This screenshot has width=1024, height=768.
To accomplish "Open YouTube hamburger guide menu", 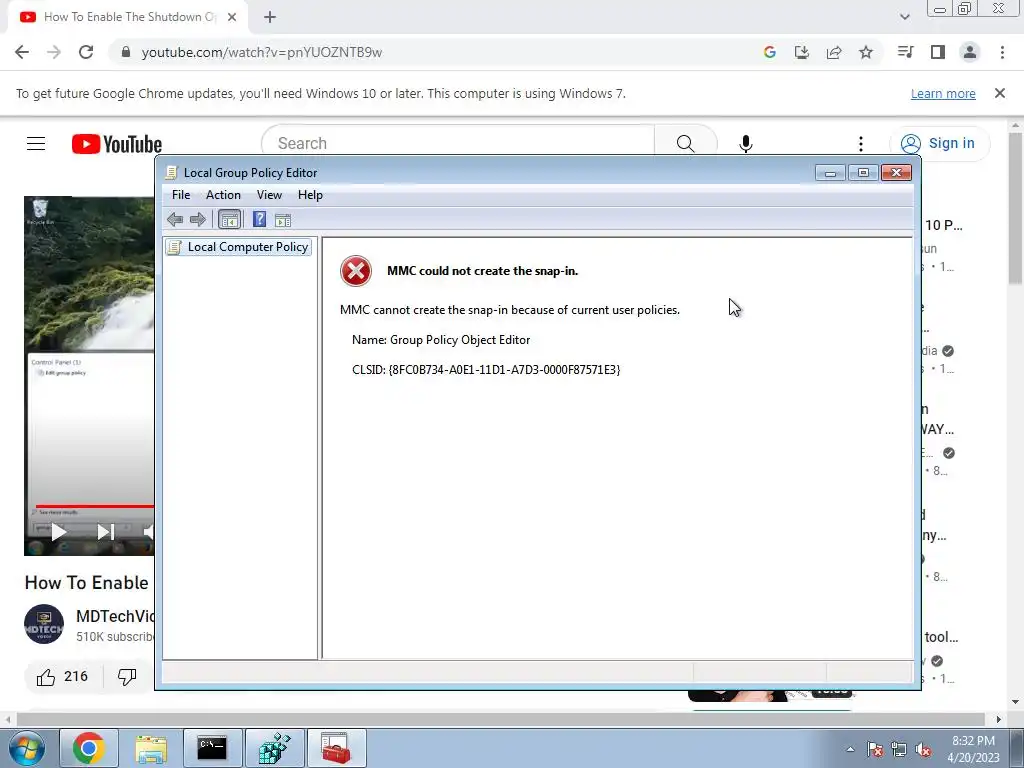I will pyautogui.click(x=36, y=144).
